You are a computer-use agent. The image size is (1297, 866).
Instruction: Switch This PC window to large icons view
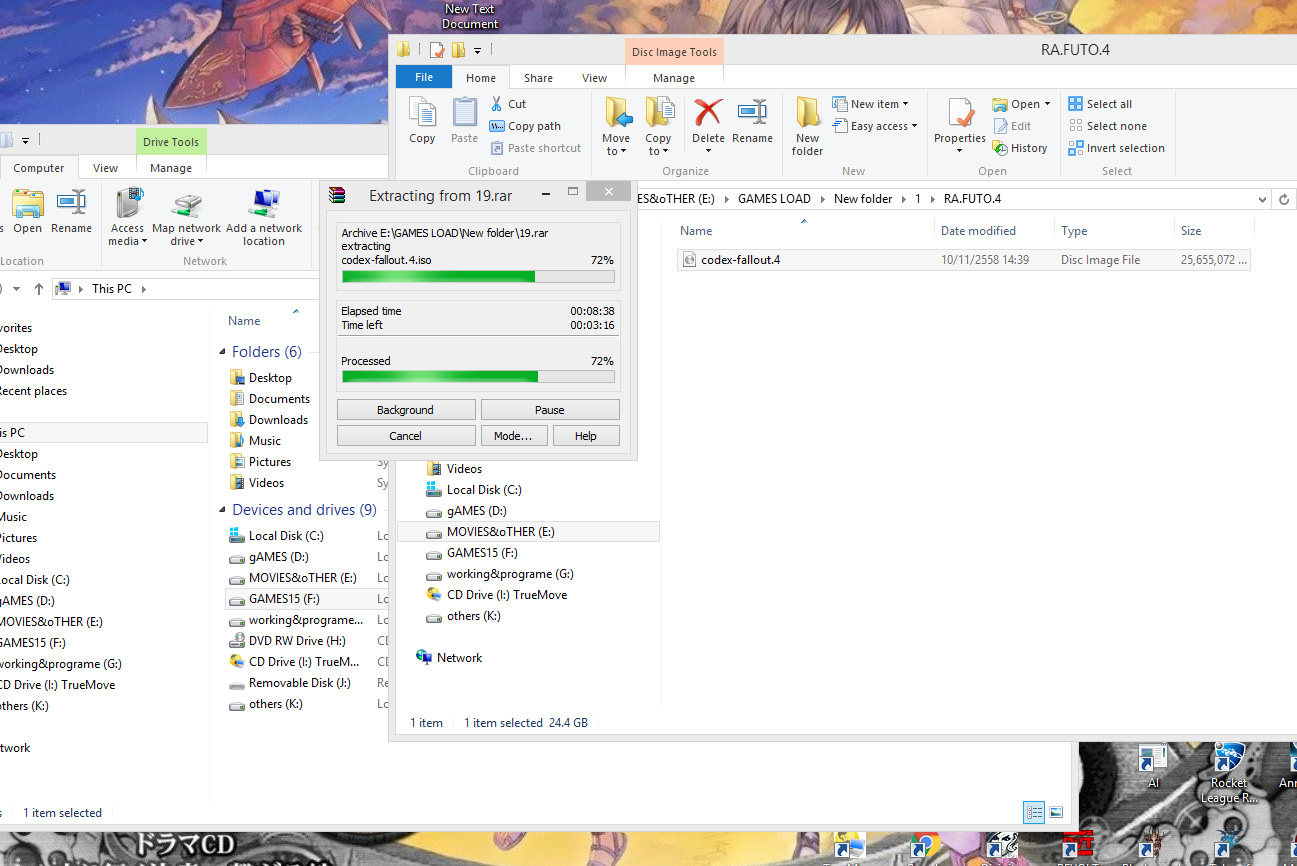point(1055,812)
